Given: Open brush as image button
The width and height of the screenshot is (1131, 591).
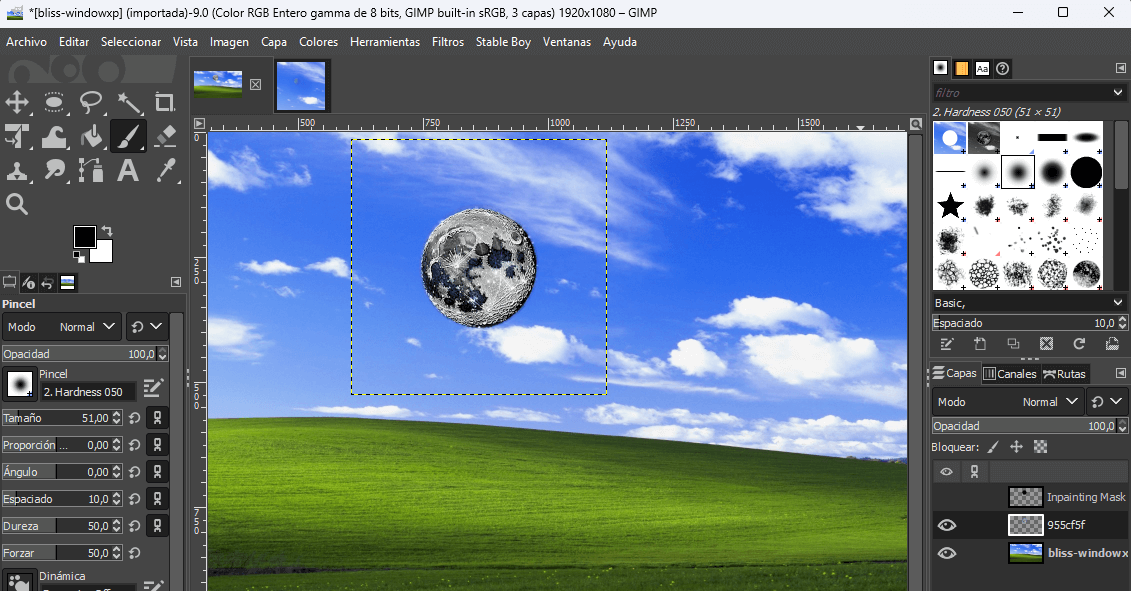Looking at the screenshot, I should [x=1112, y=344].
